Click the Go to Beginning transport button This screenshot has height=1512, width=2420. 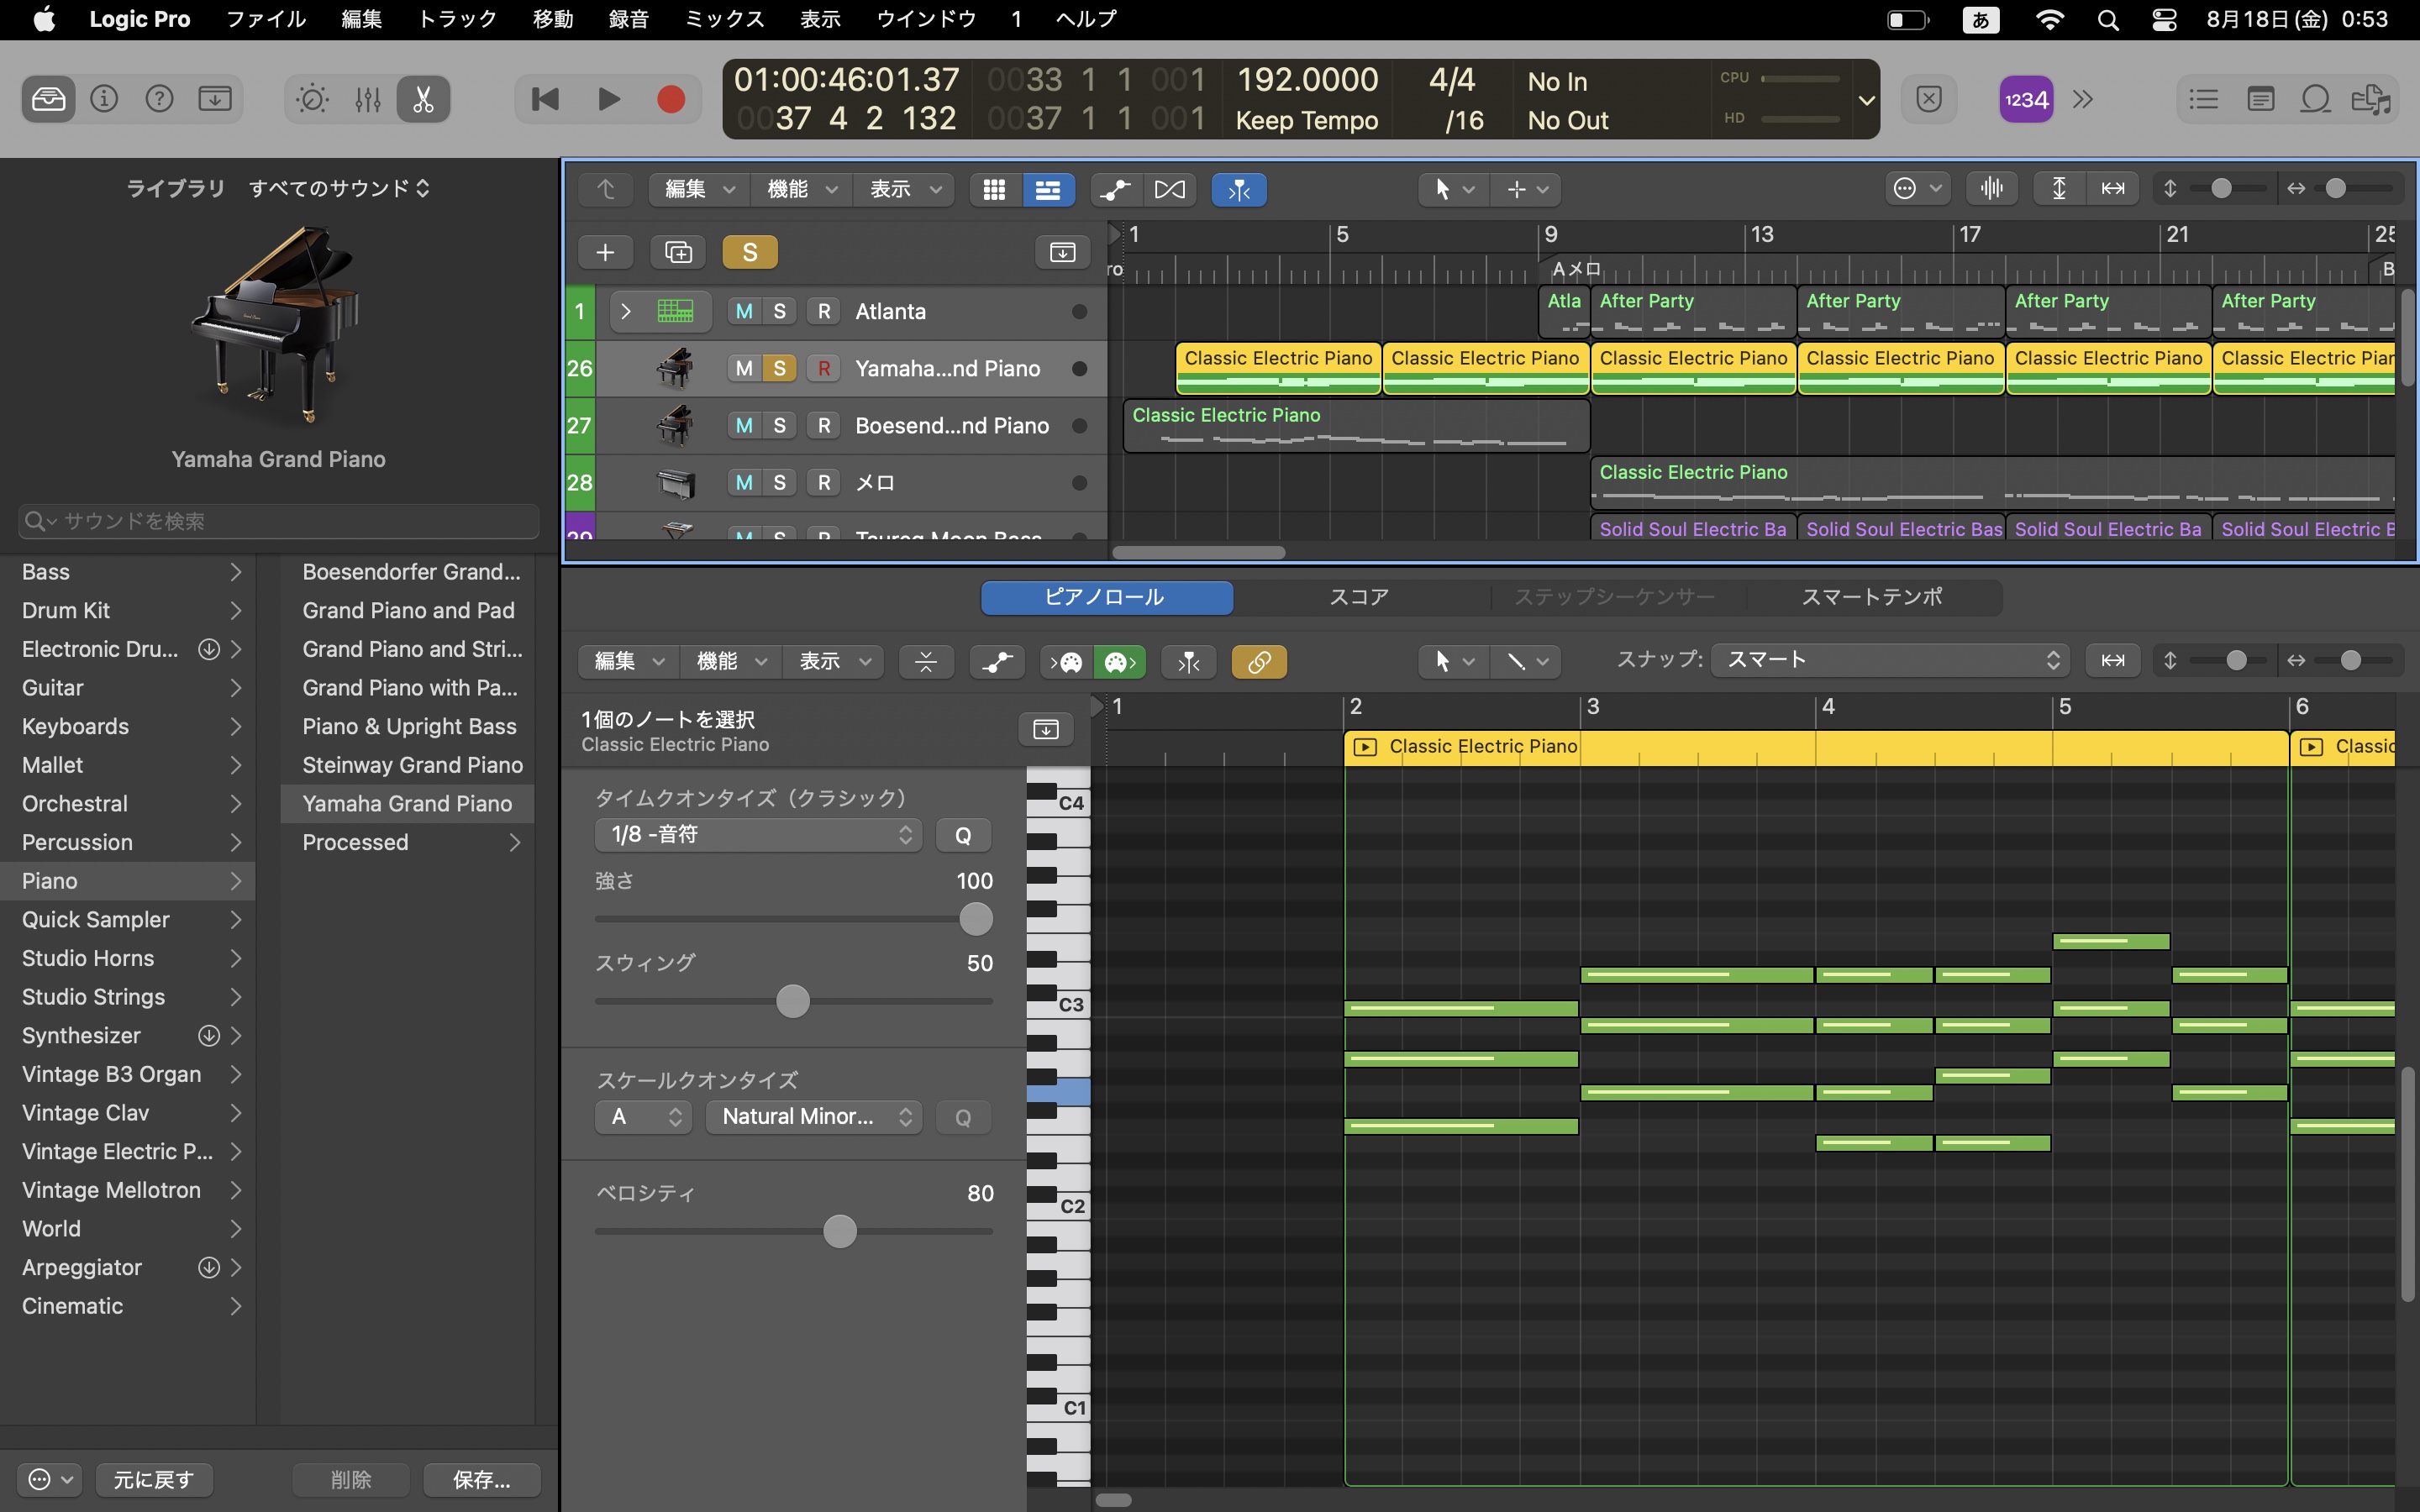(x=545, y=99)
